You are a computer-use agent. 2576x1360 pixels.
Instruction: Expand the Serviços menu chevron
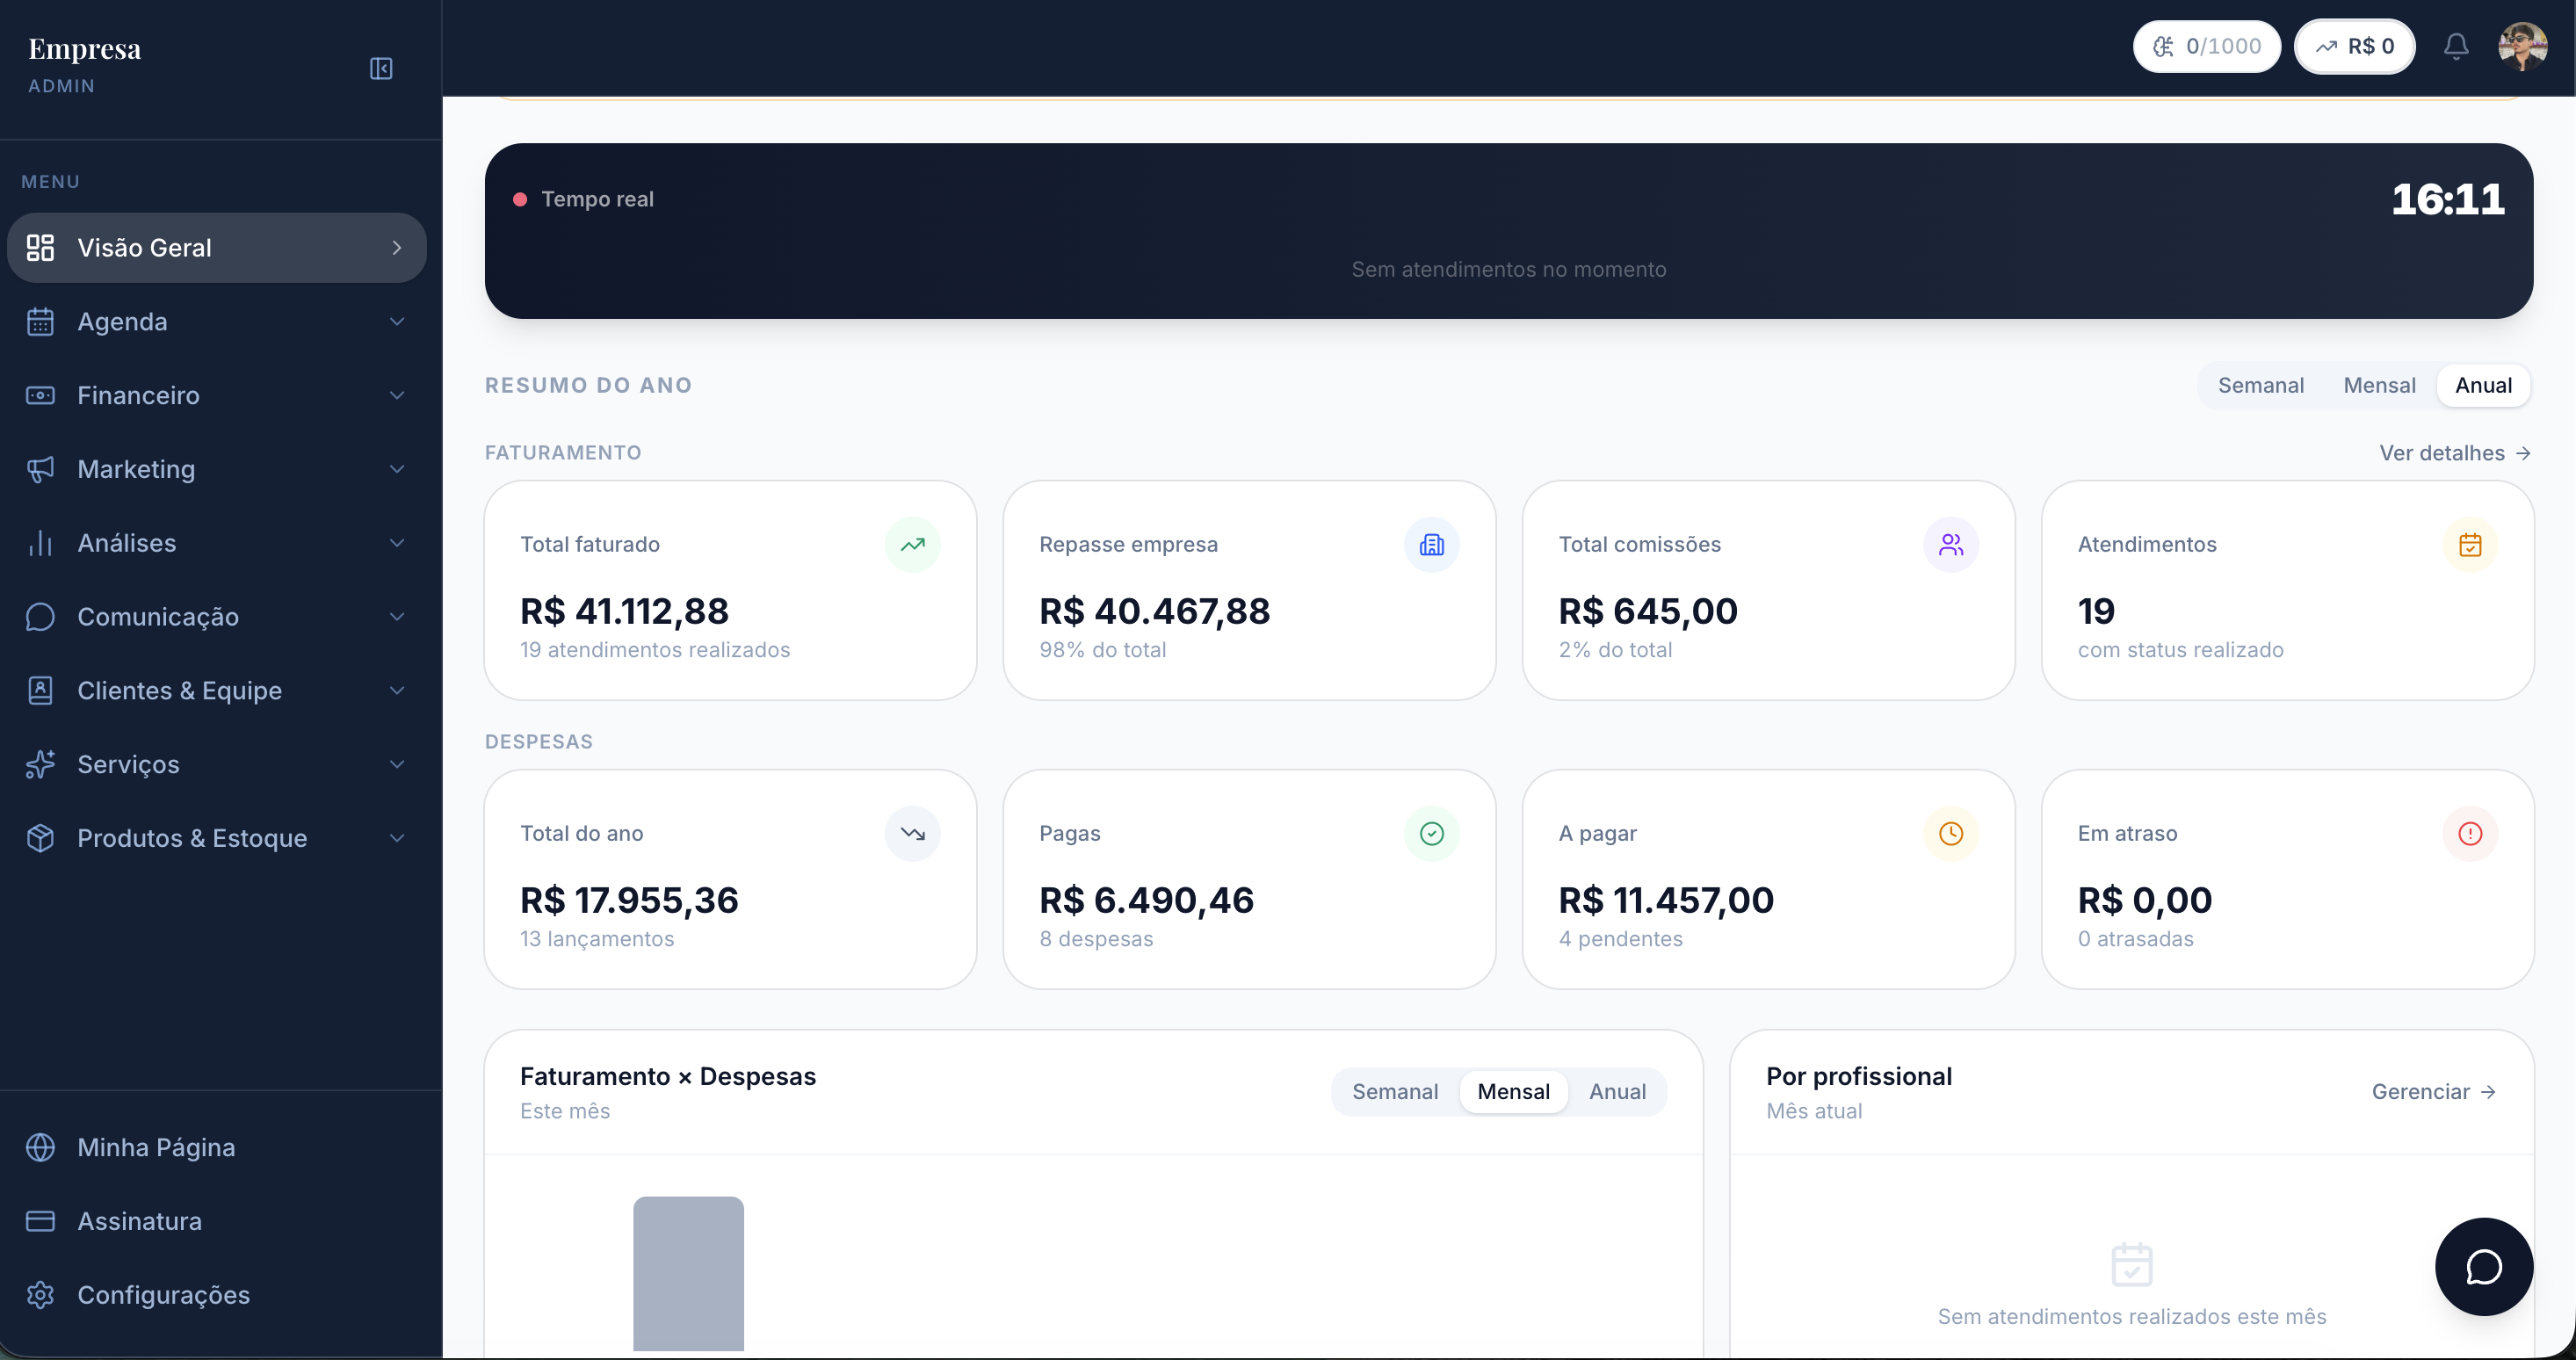(397, 764)
